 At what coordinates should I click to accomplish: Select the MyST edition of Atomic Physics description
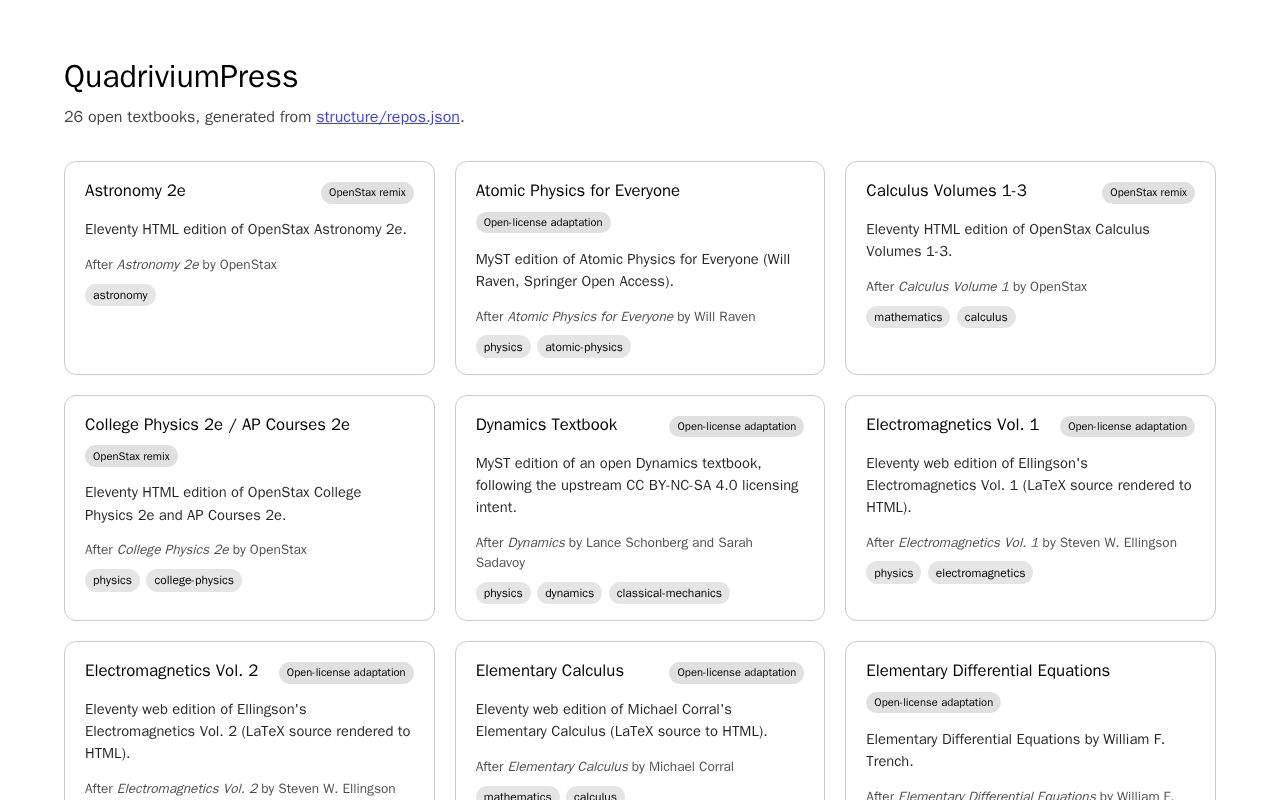click(x=633, y=270)
